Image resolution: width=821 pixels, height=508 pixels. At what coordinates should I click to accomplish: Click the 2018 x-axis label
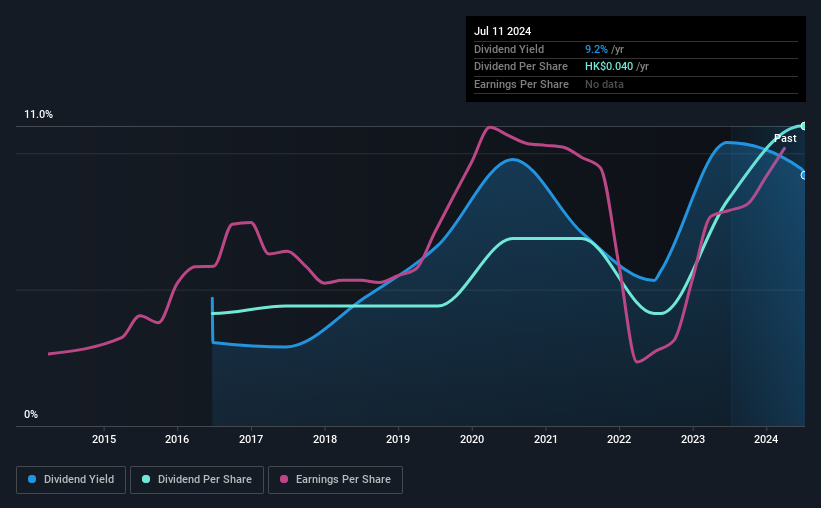coord(325,439)
